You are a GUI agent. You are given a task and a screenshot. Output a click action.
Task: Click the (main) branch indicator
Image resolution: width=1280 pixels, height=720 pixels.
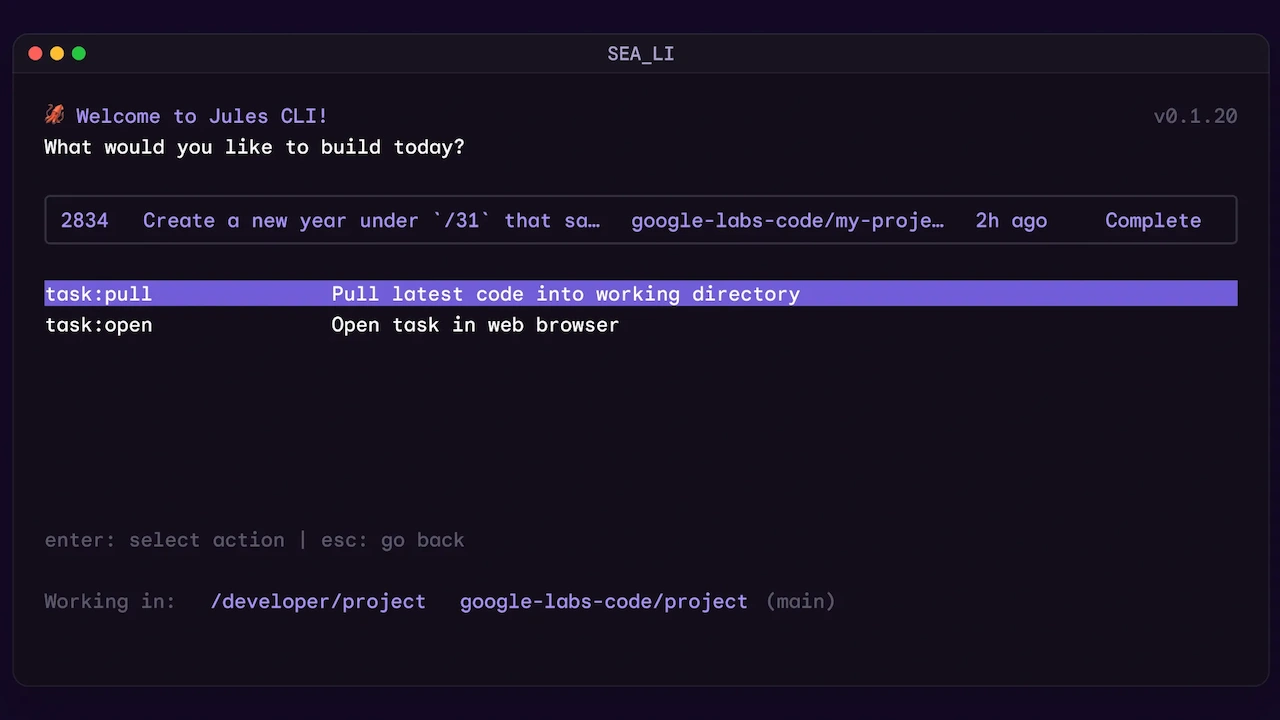click(801, 602)
